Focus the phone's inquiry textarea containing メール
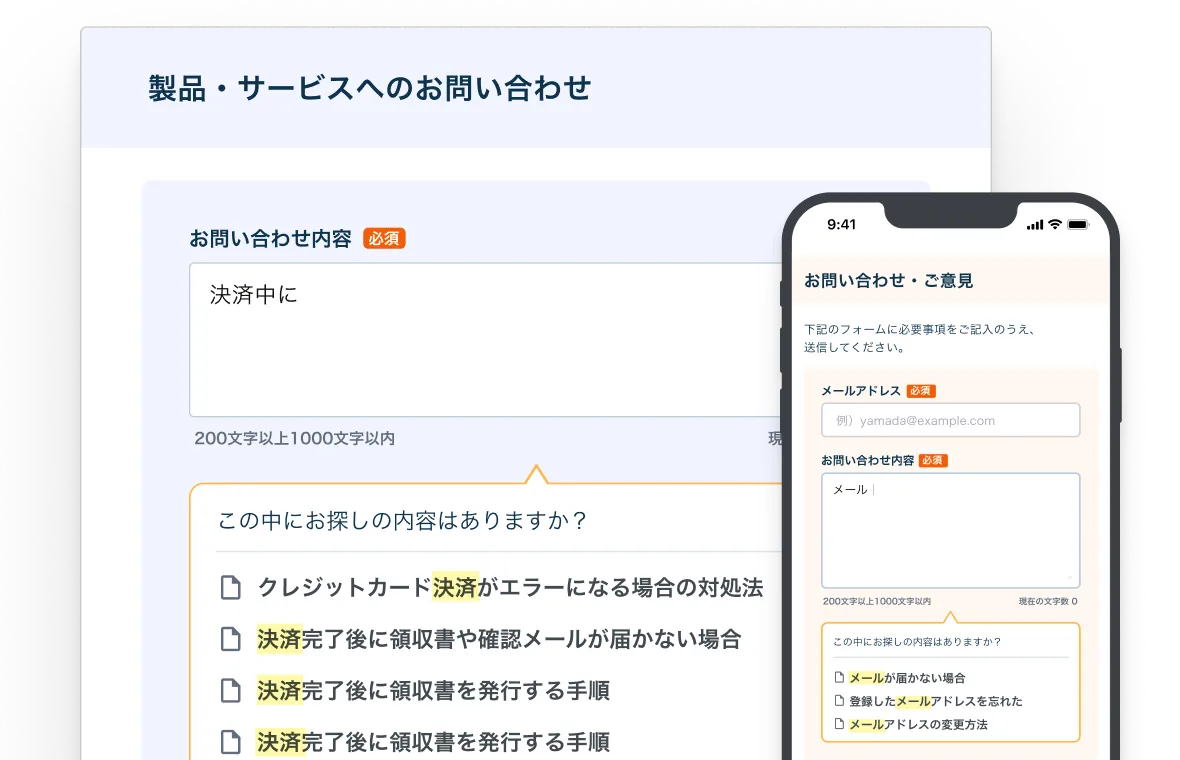The width and height of the screenshot is (1180, 760). [x=950, y=530]
